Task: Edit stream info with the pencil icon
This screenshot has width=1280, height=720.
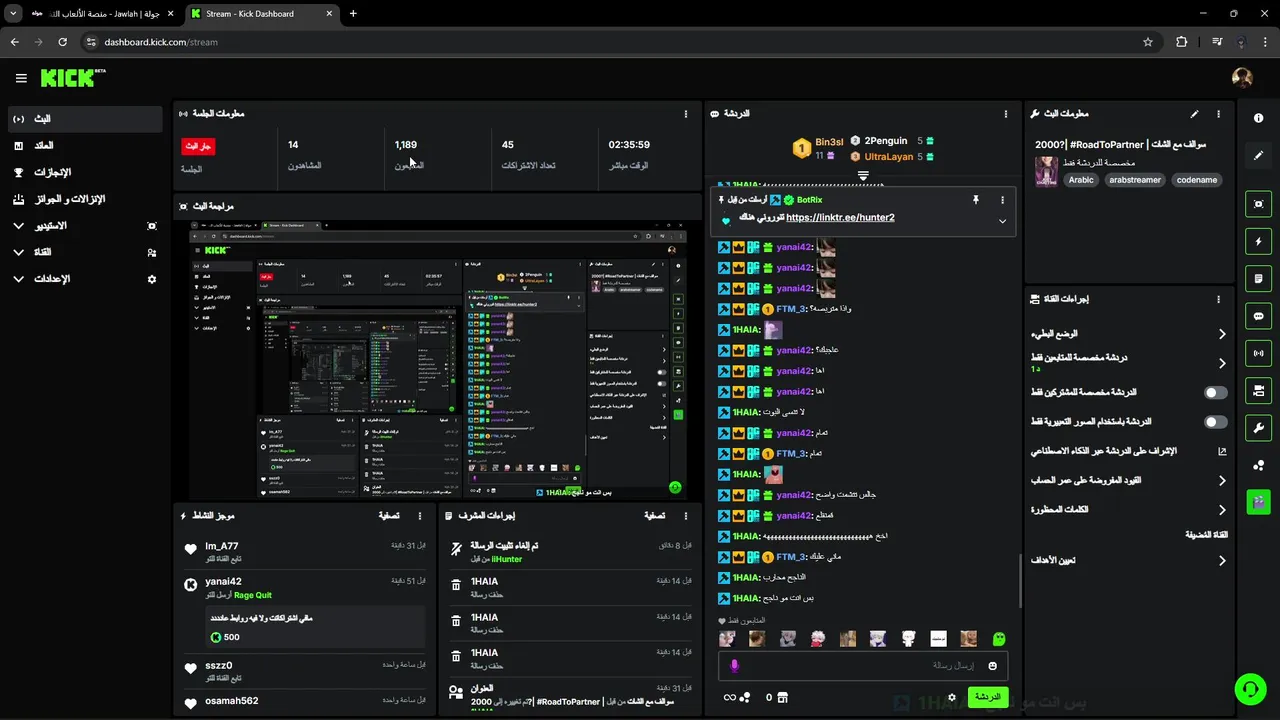Action: click(x=1194, y=114)
